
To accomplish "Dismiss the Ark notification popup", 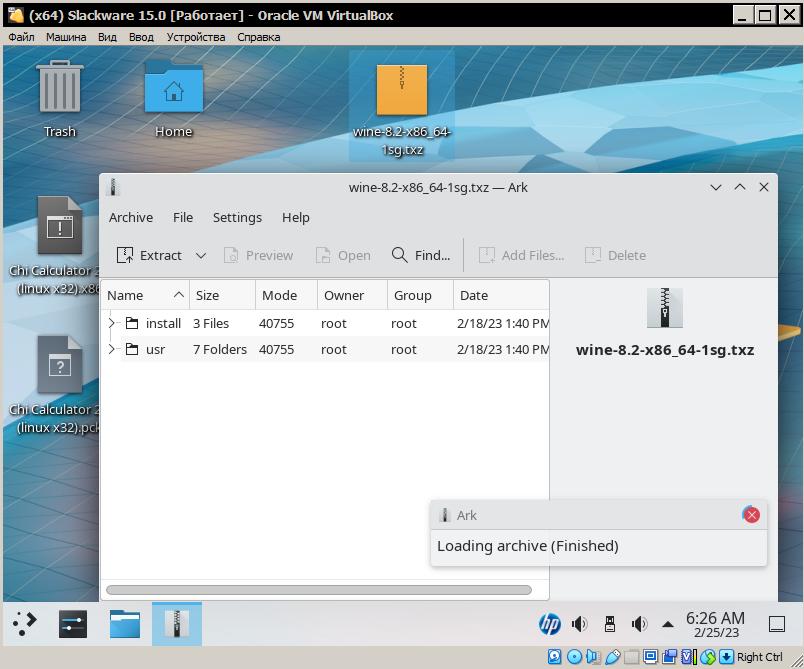I will click(x=751, y=515).
